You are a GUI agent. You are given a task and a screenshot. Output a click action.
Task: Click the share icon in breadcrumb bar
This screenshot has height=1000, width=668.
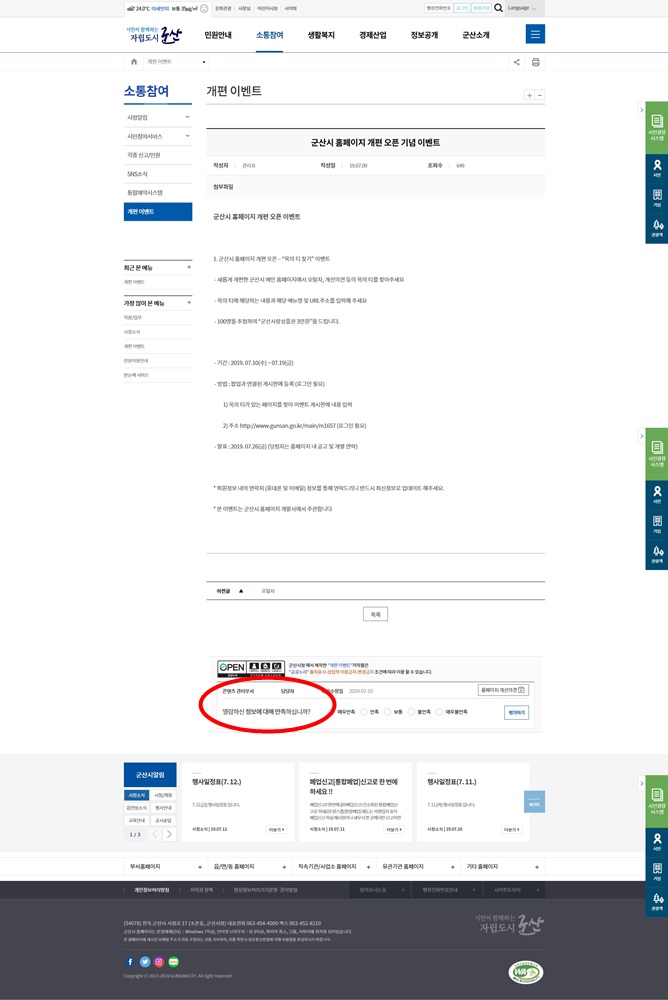516,62
